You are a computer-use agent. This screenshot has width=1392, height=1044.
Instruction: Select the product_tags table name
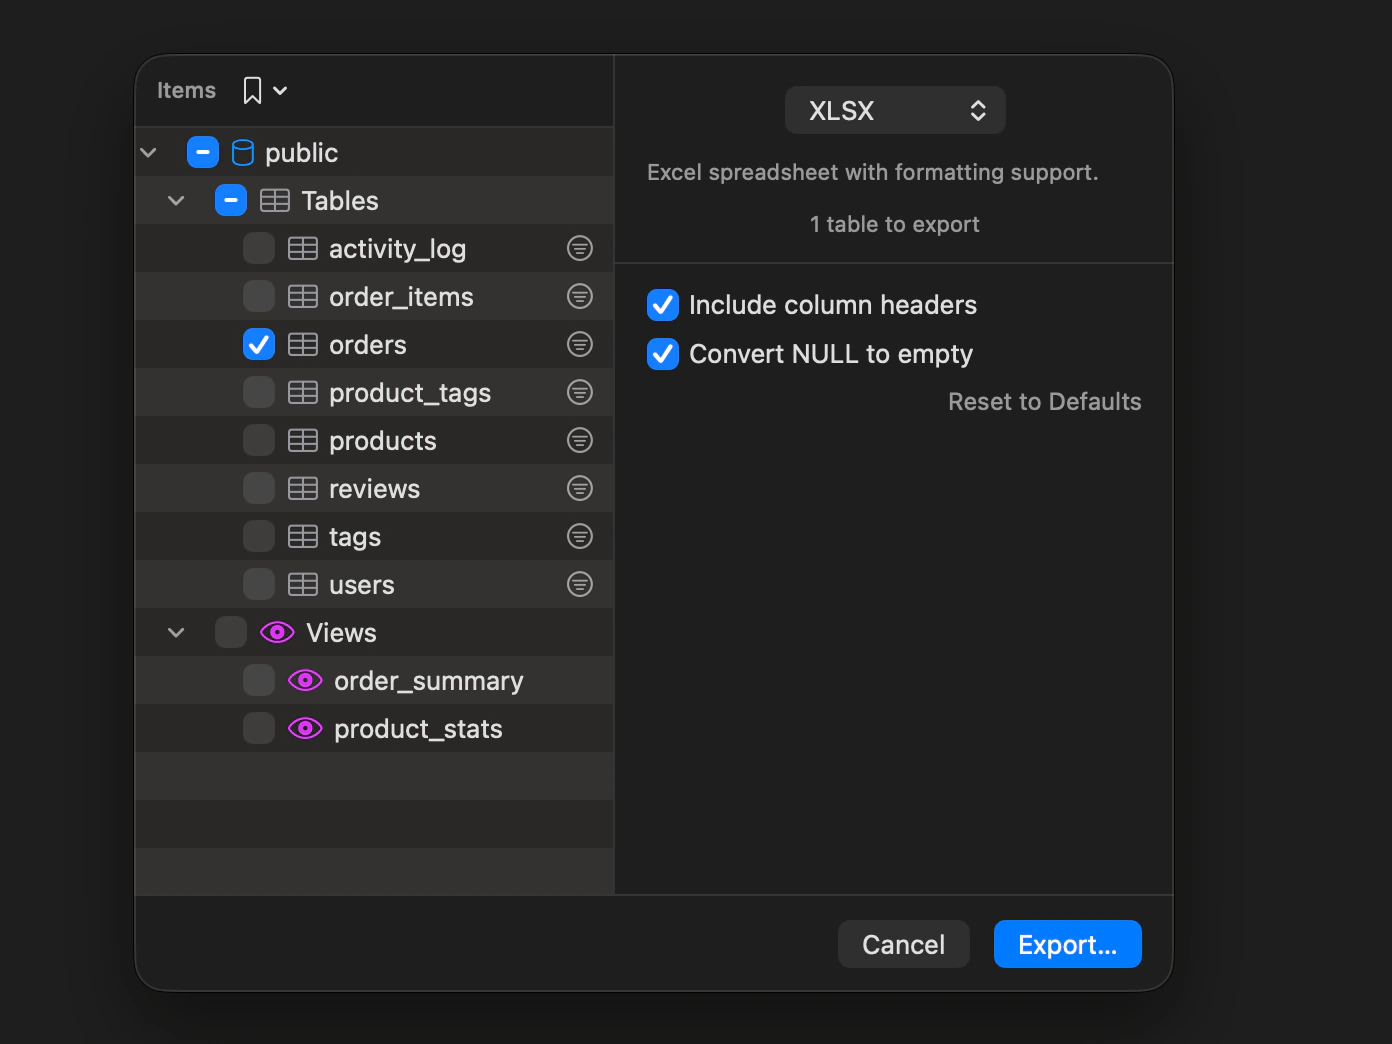(410, 393)
